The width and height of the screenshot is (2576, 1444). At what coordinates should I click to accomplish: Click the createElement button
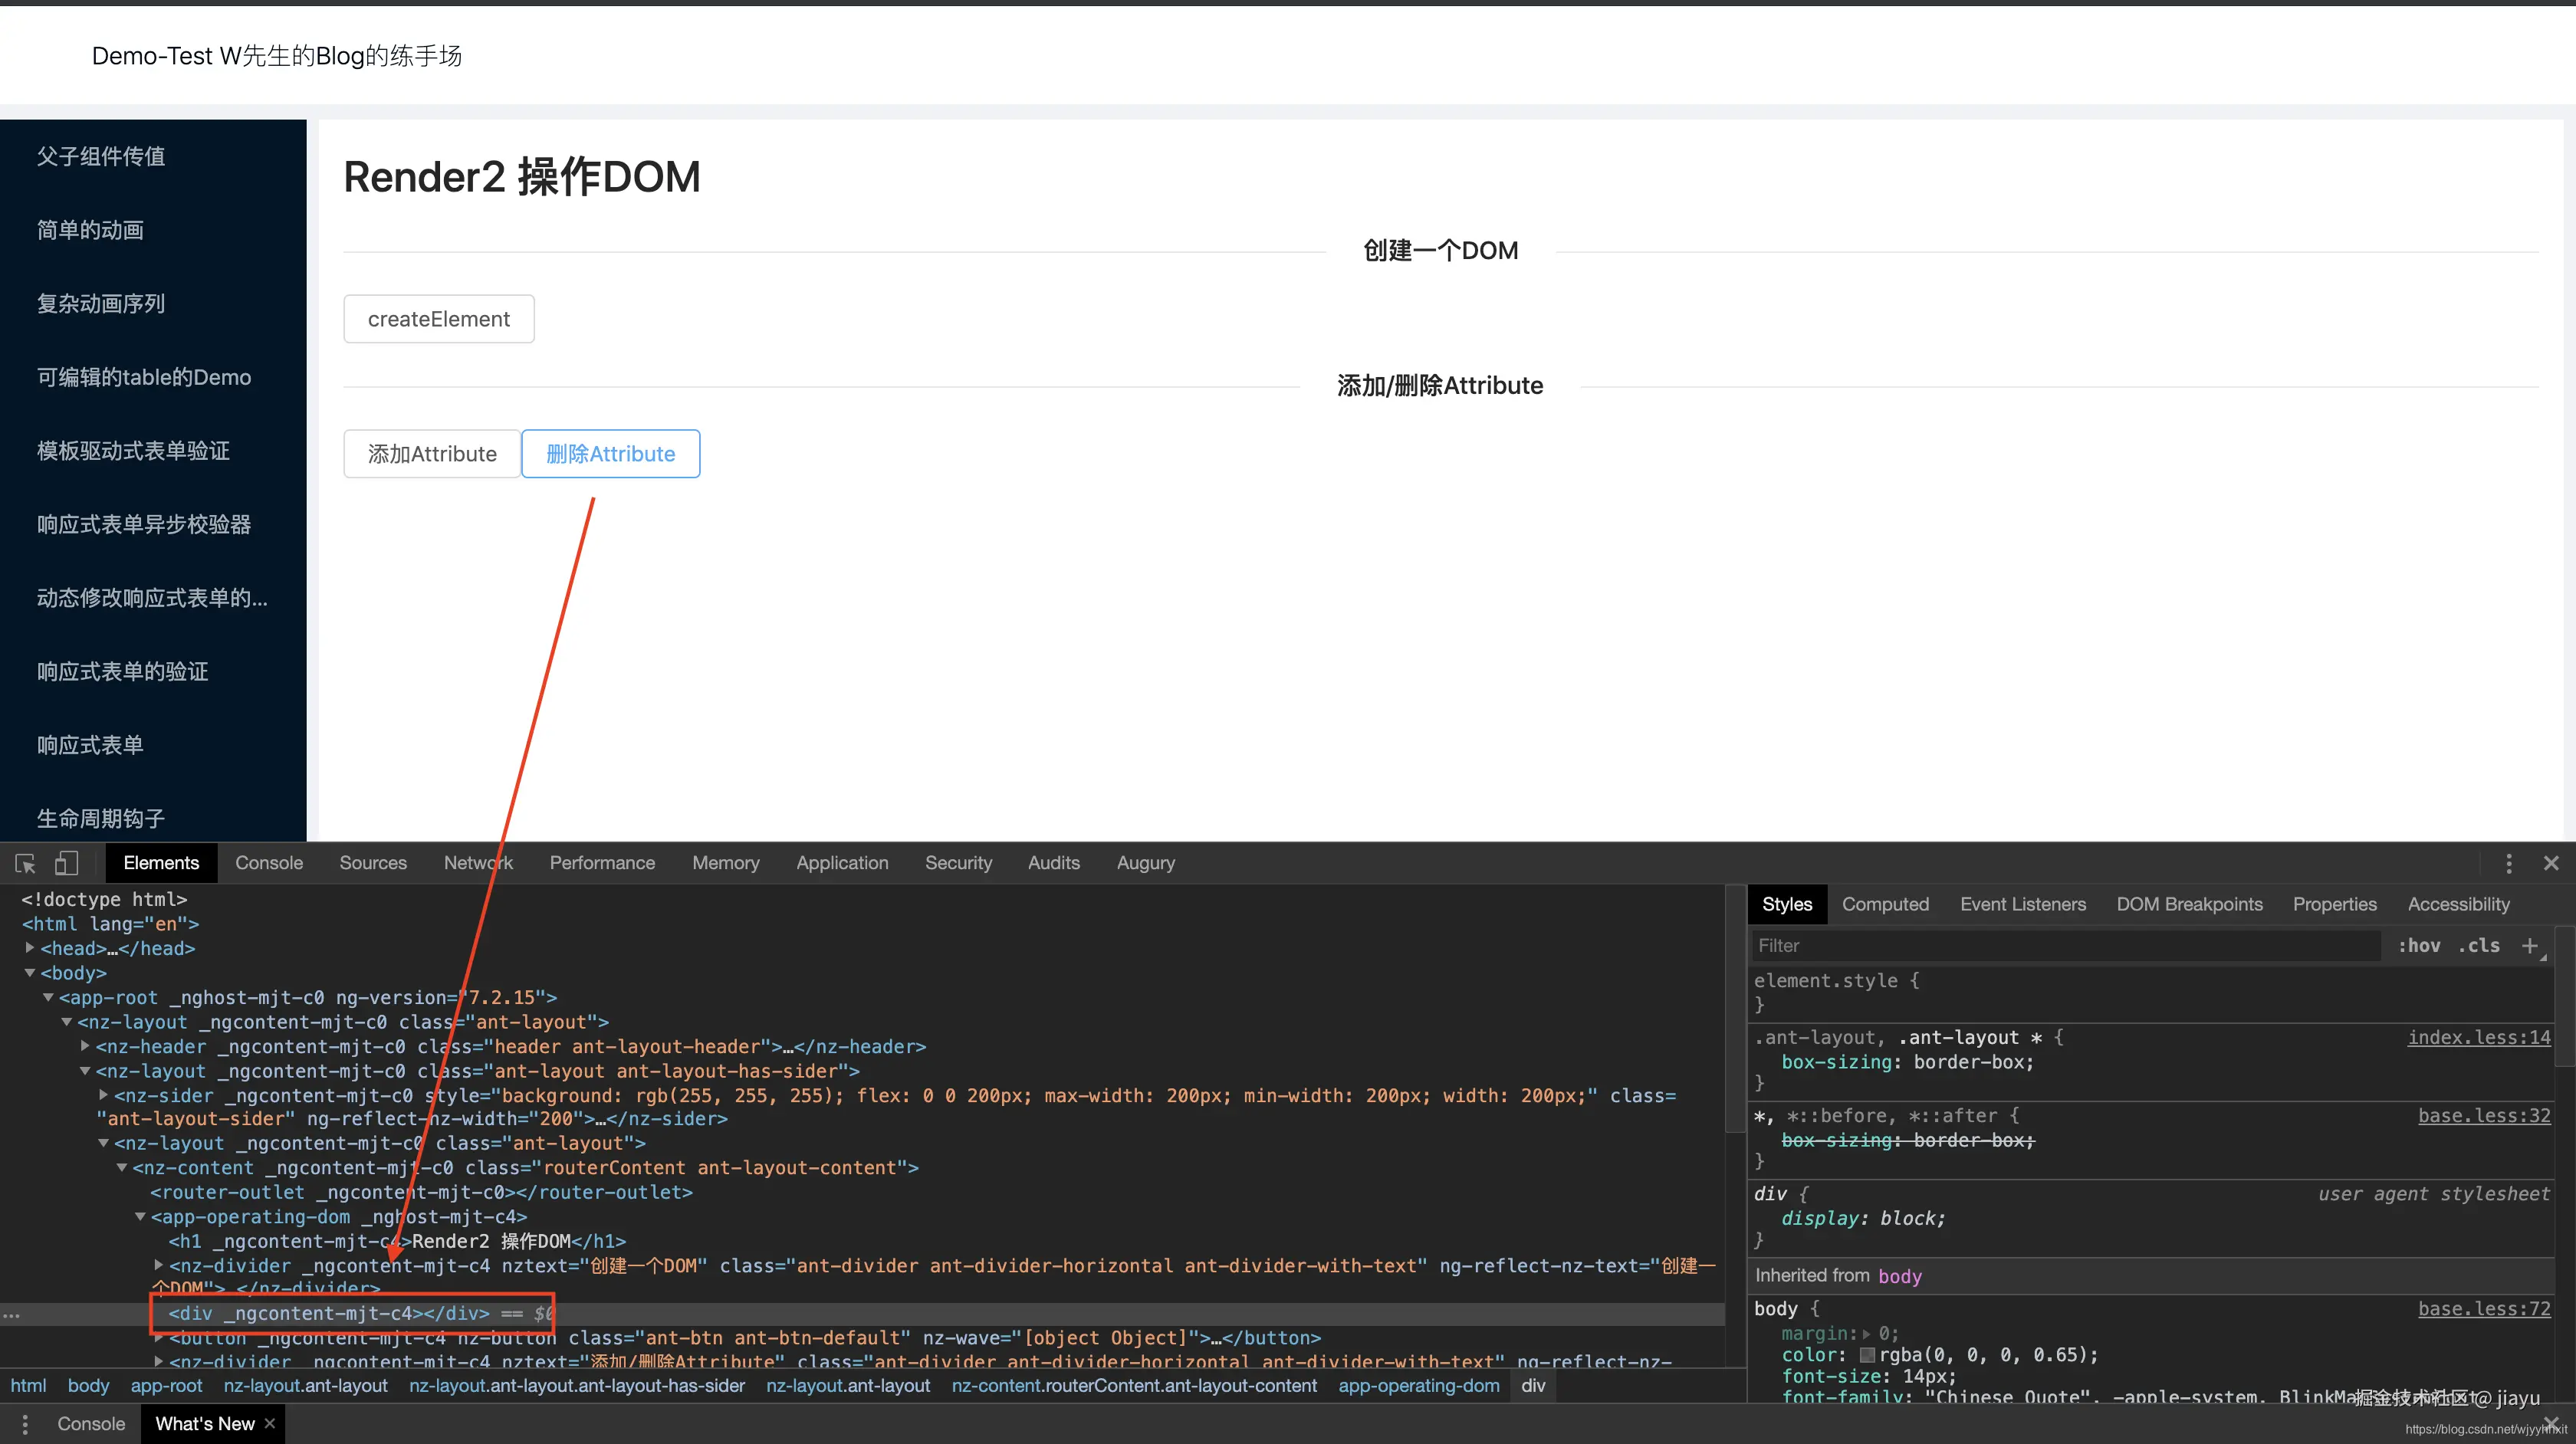pyautogui.click(x=438, y=319)
